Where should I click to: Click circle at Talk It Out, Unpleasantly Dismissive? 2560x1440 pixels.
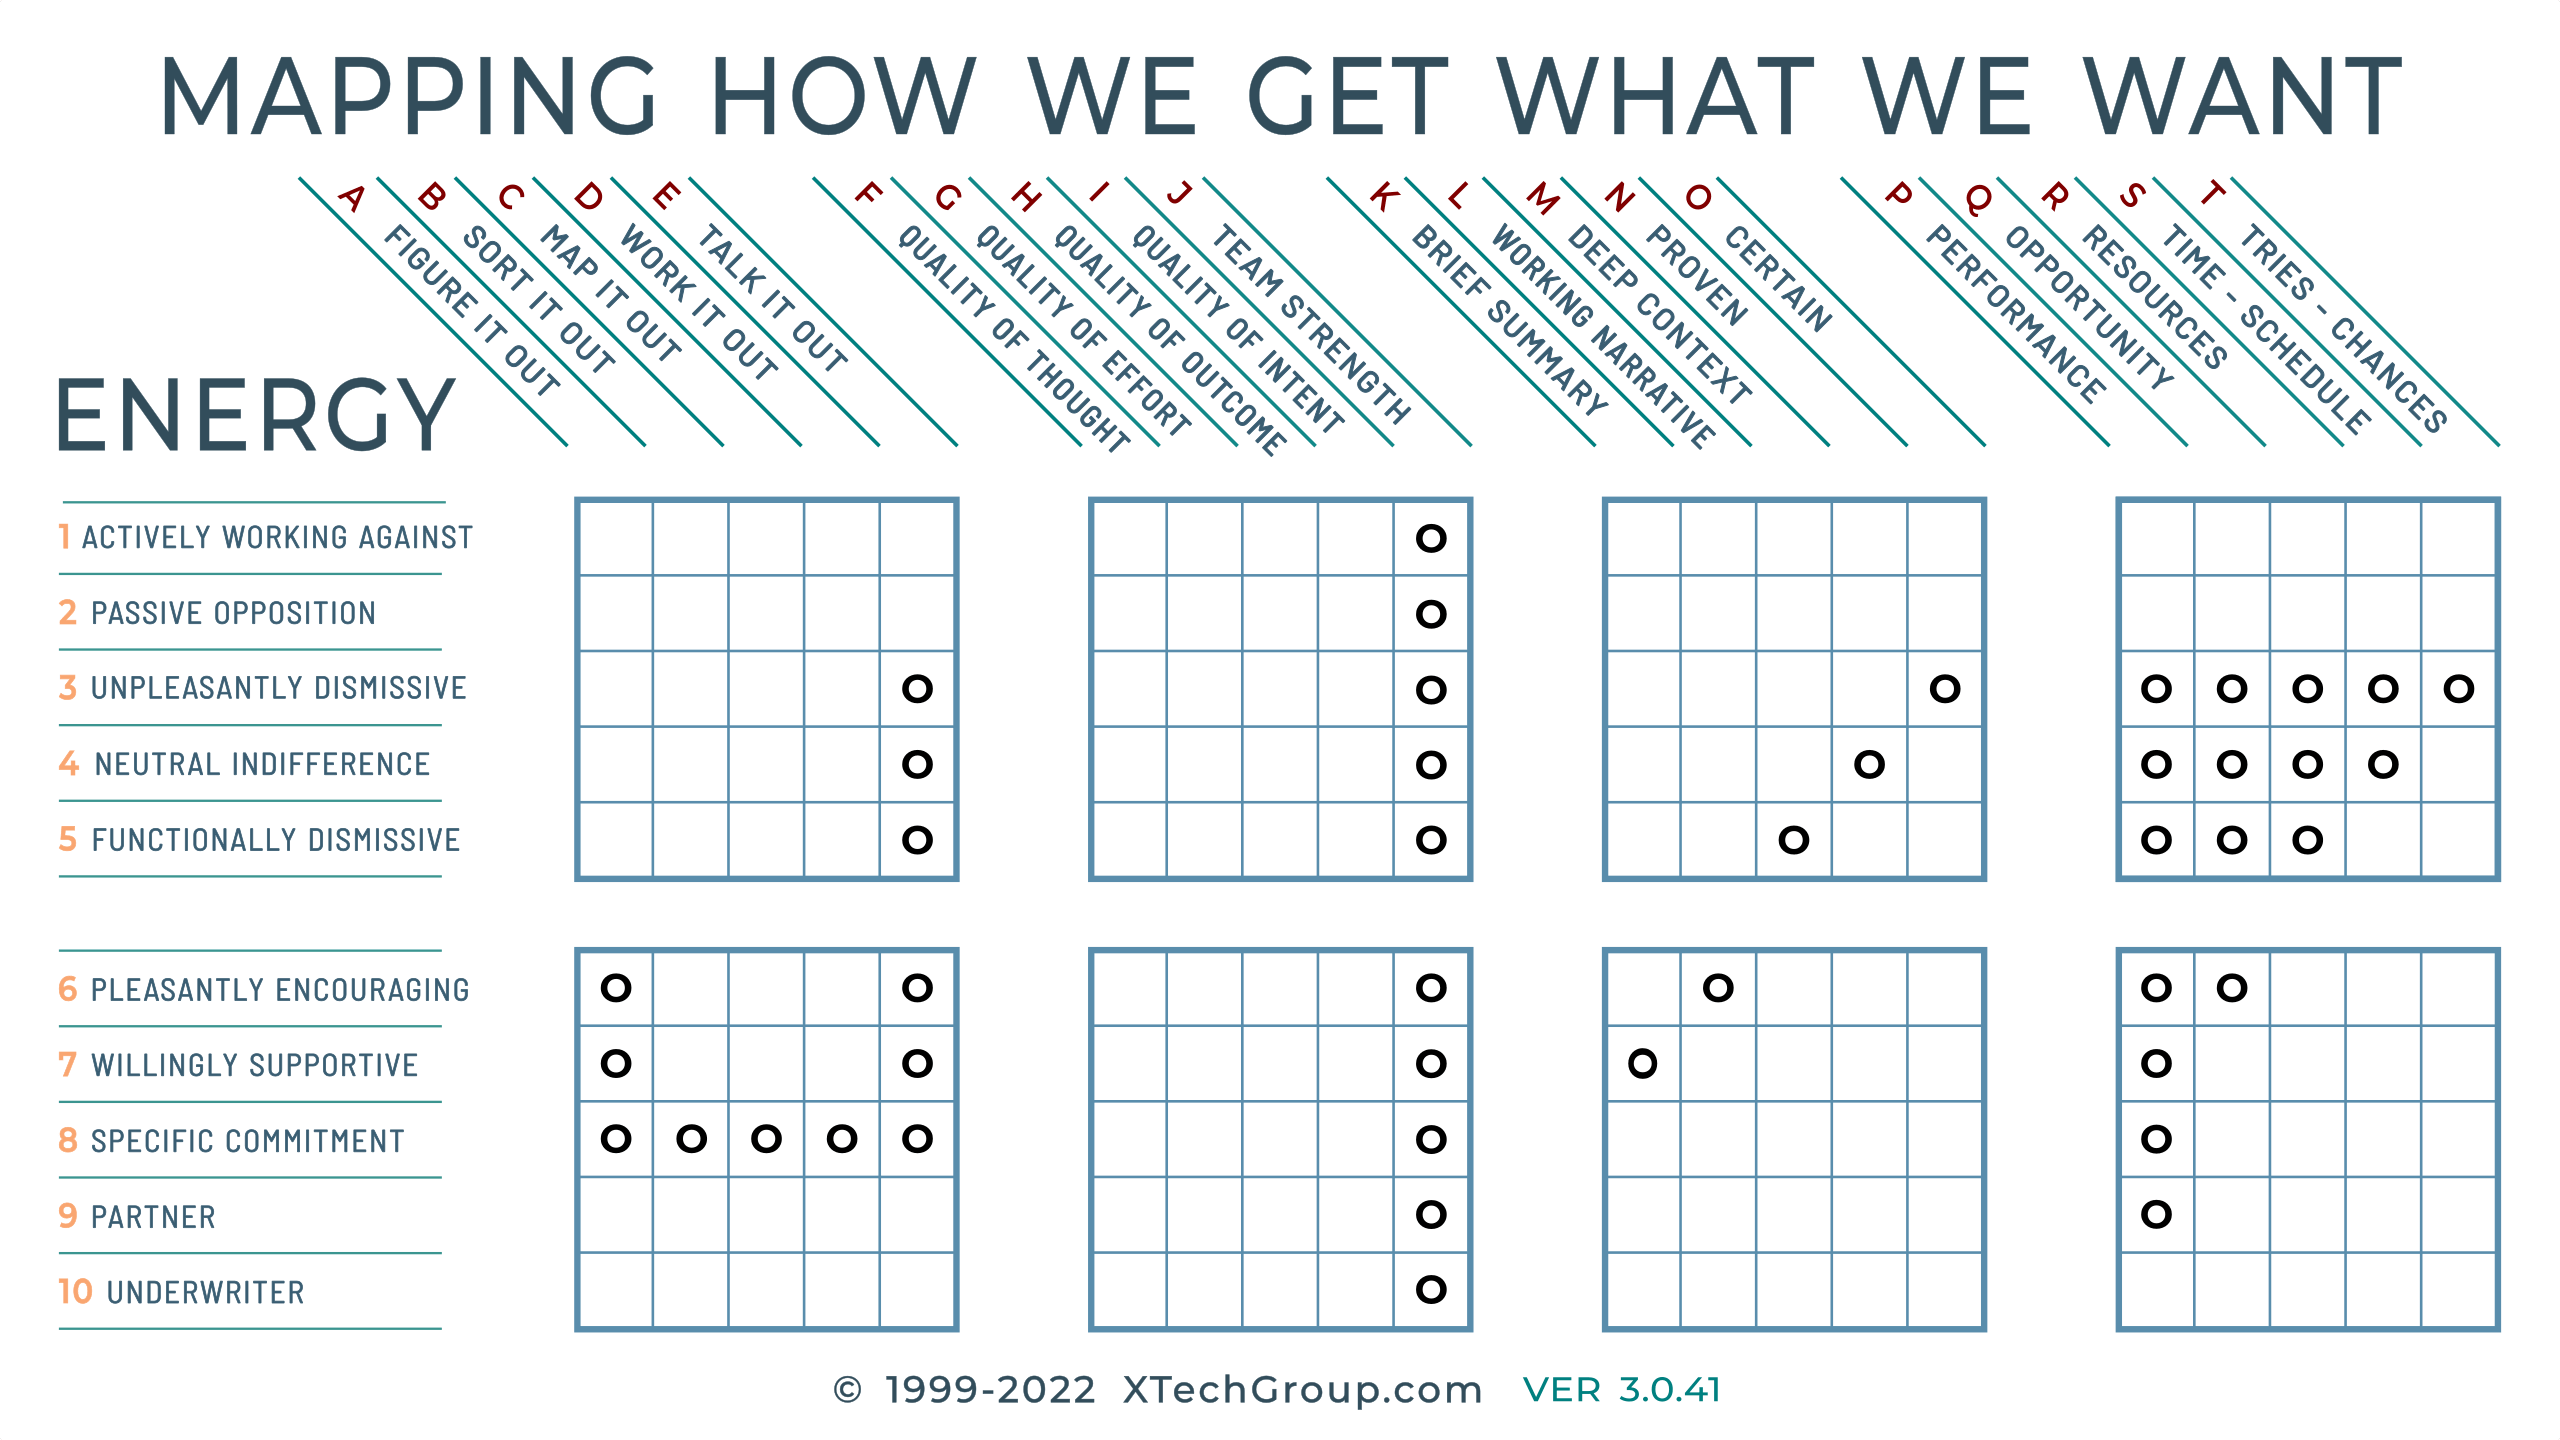point(917,689)
